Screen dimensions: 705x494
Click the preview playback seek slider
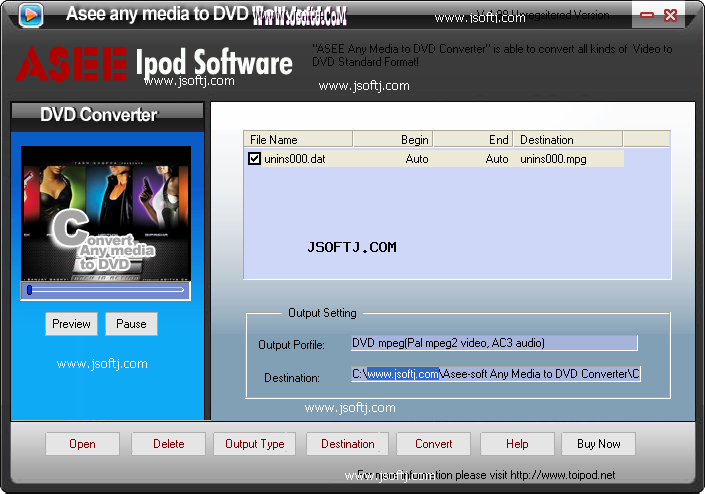[106, 290]
